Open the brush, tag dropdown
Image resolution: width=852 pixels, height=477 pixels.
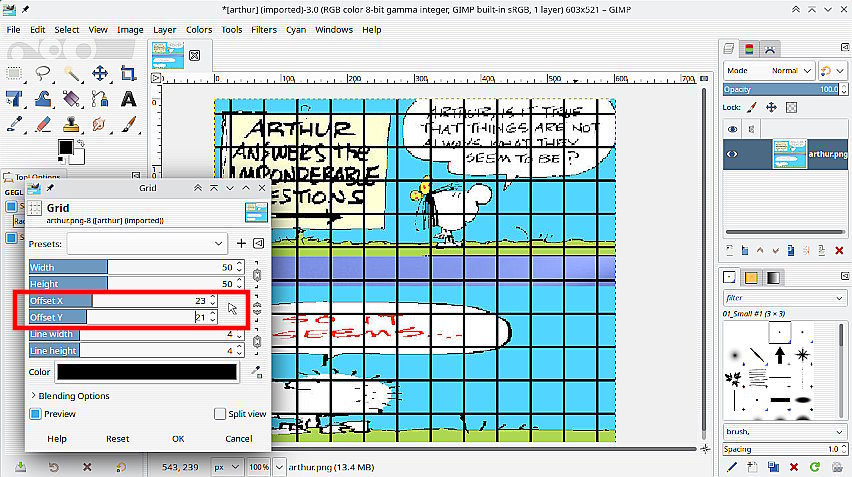pyautogui.click(x=784, y=431)
